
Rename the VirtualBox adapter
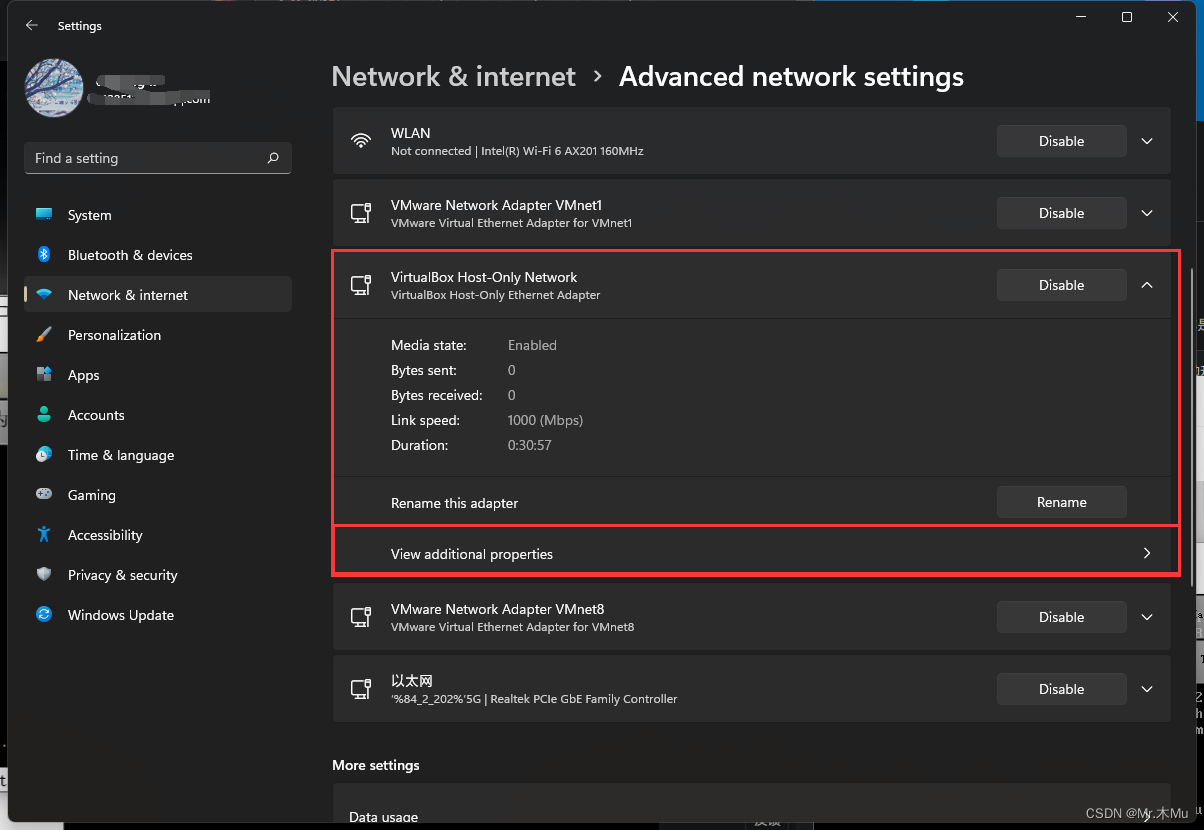[x=1060, y=502]
